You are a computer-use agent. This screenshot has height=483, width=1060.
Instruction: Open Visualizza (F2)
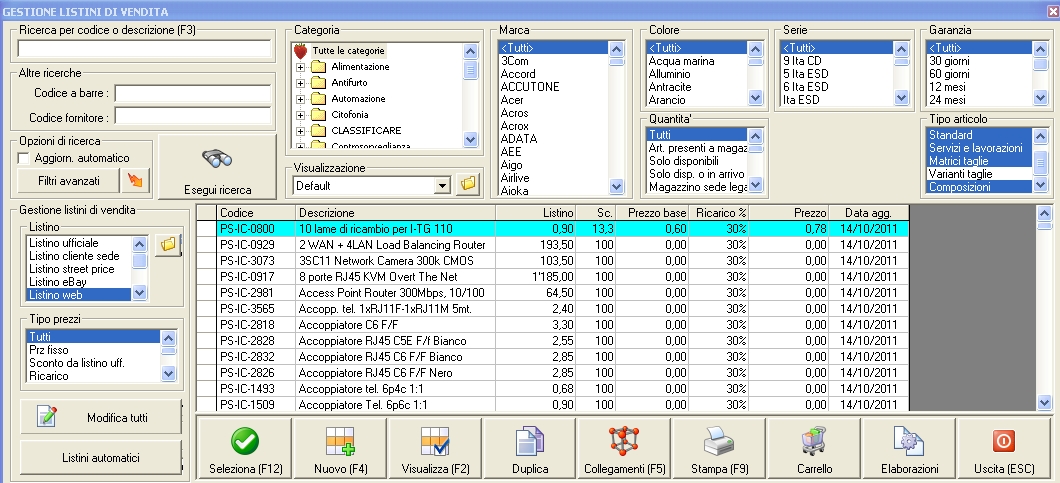coord(435,449)
